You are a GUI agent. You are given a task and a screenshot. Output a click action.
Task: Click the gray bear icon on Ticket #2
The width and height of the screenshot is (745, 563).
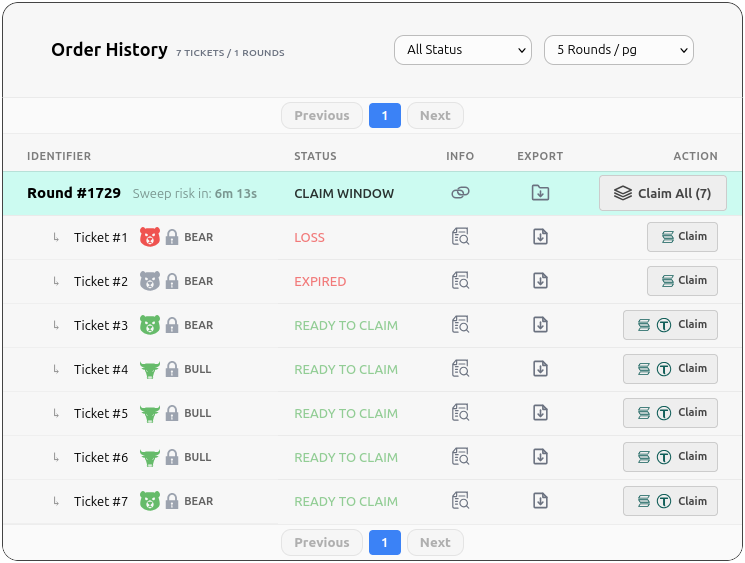pyautogui.click(x=150, y=281)
